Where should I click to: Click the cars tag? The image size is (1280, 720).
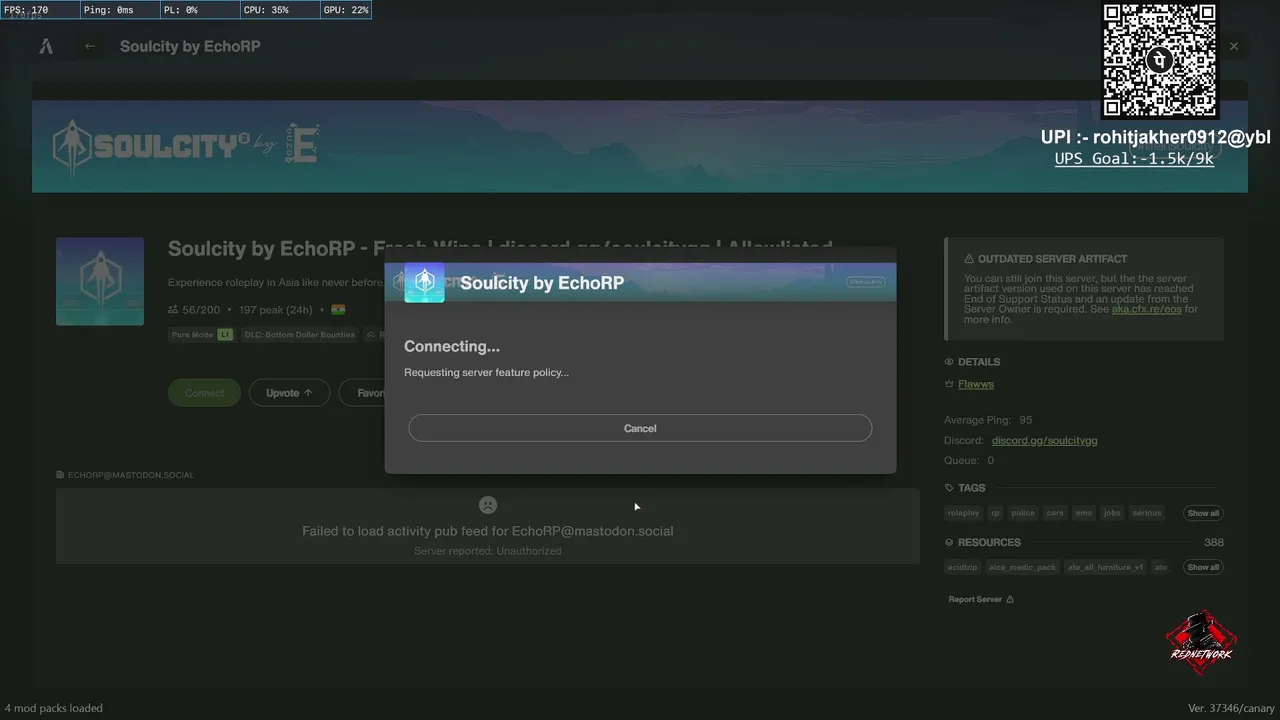[1055, 513]
